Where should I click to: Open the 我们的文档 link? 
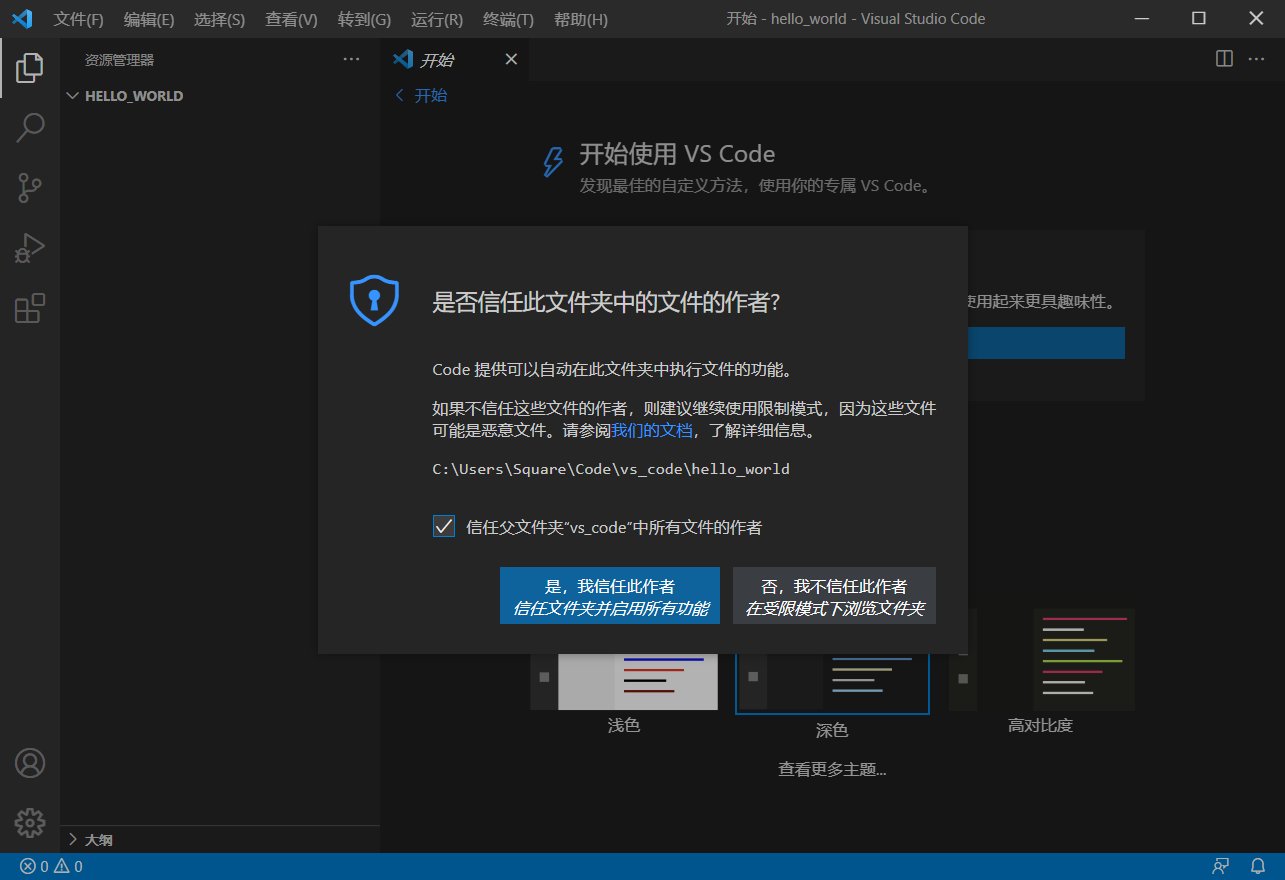pyautogui.click(x=652, y=431)
